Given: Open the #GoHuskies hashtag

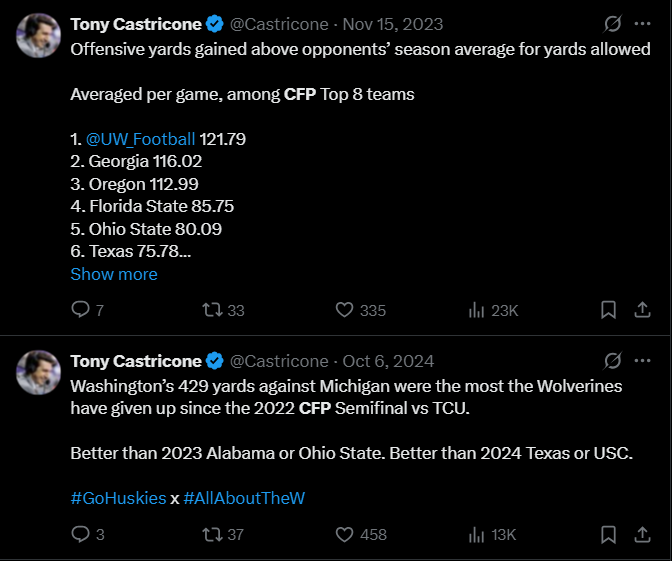Looking at the screenshot, I should [x=118, y=498].
